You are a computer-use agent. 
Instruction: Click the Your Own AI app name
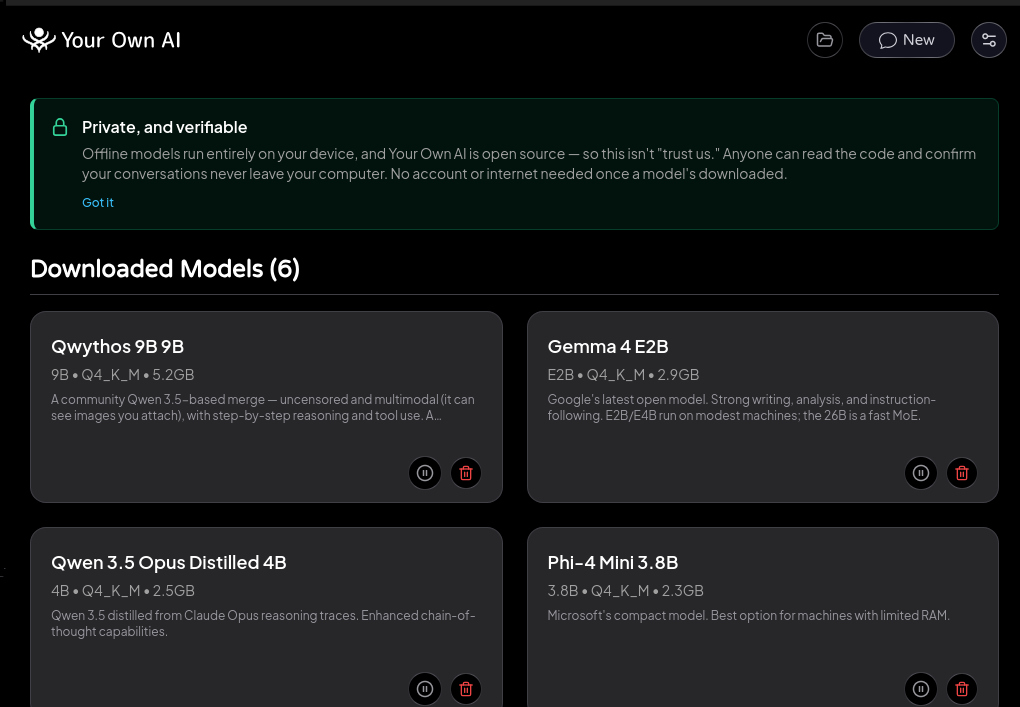tap(121, 40)
